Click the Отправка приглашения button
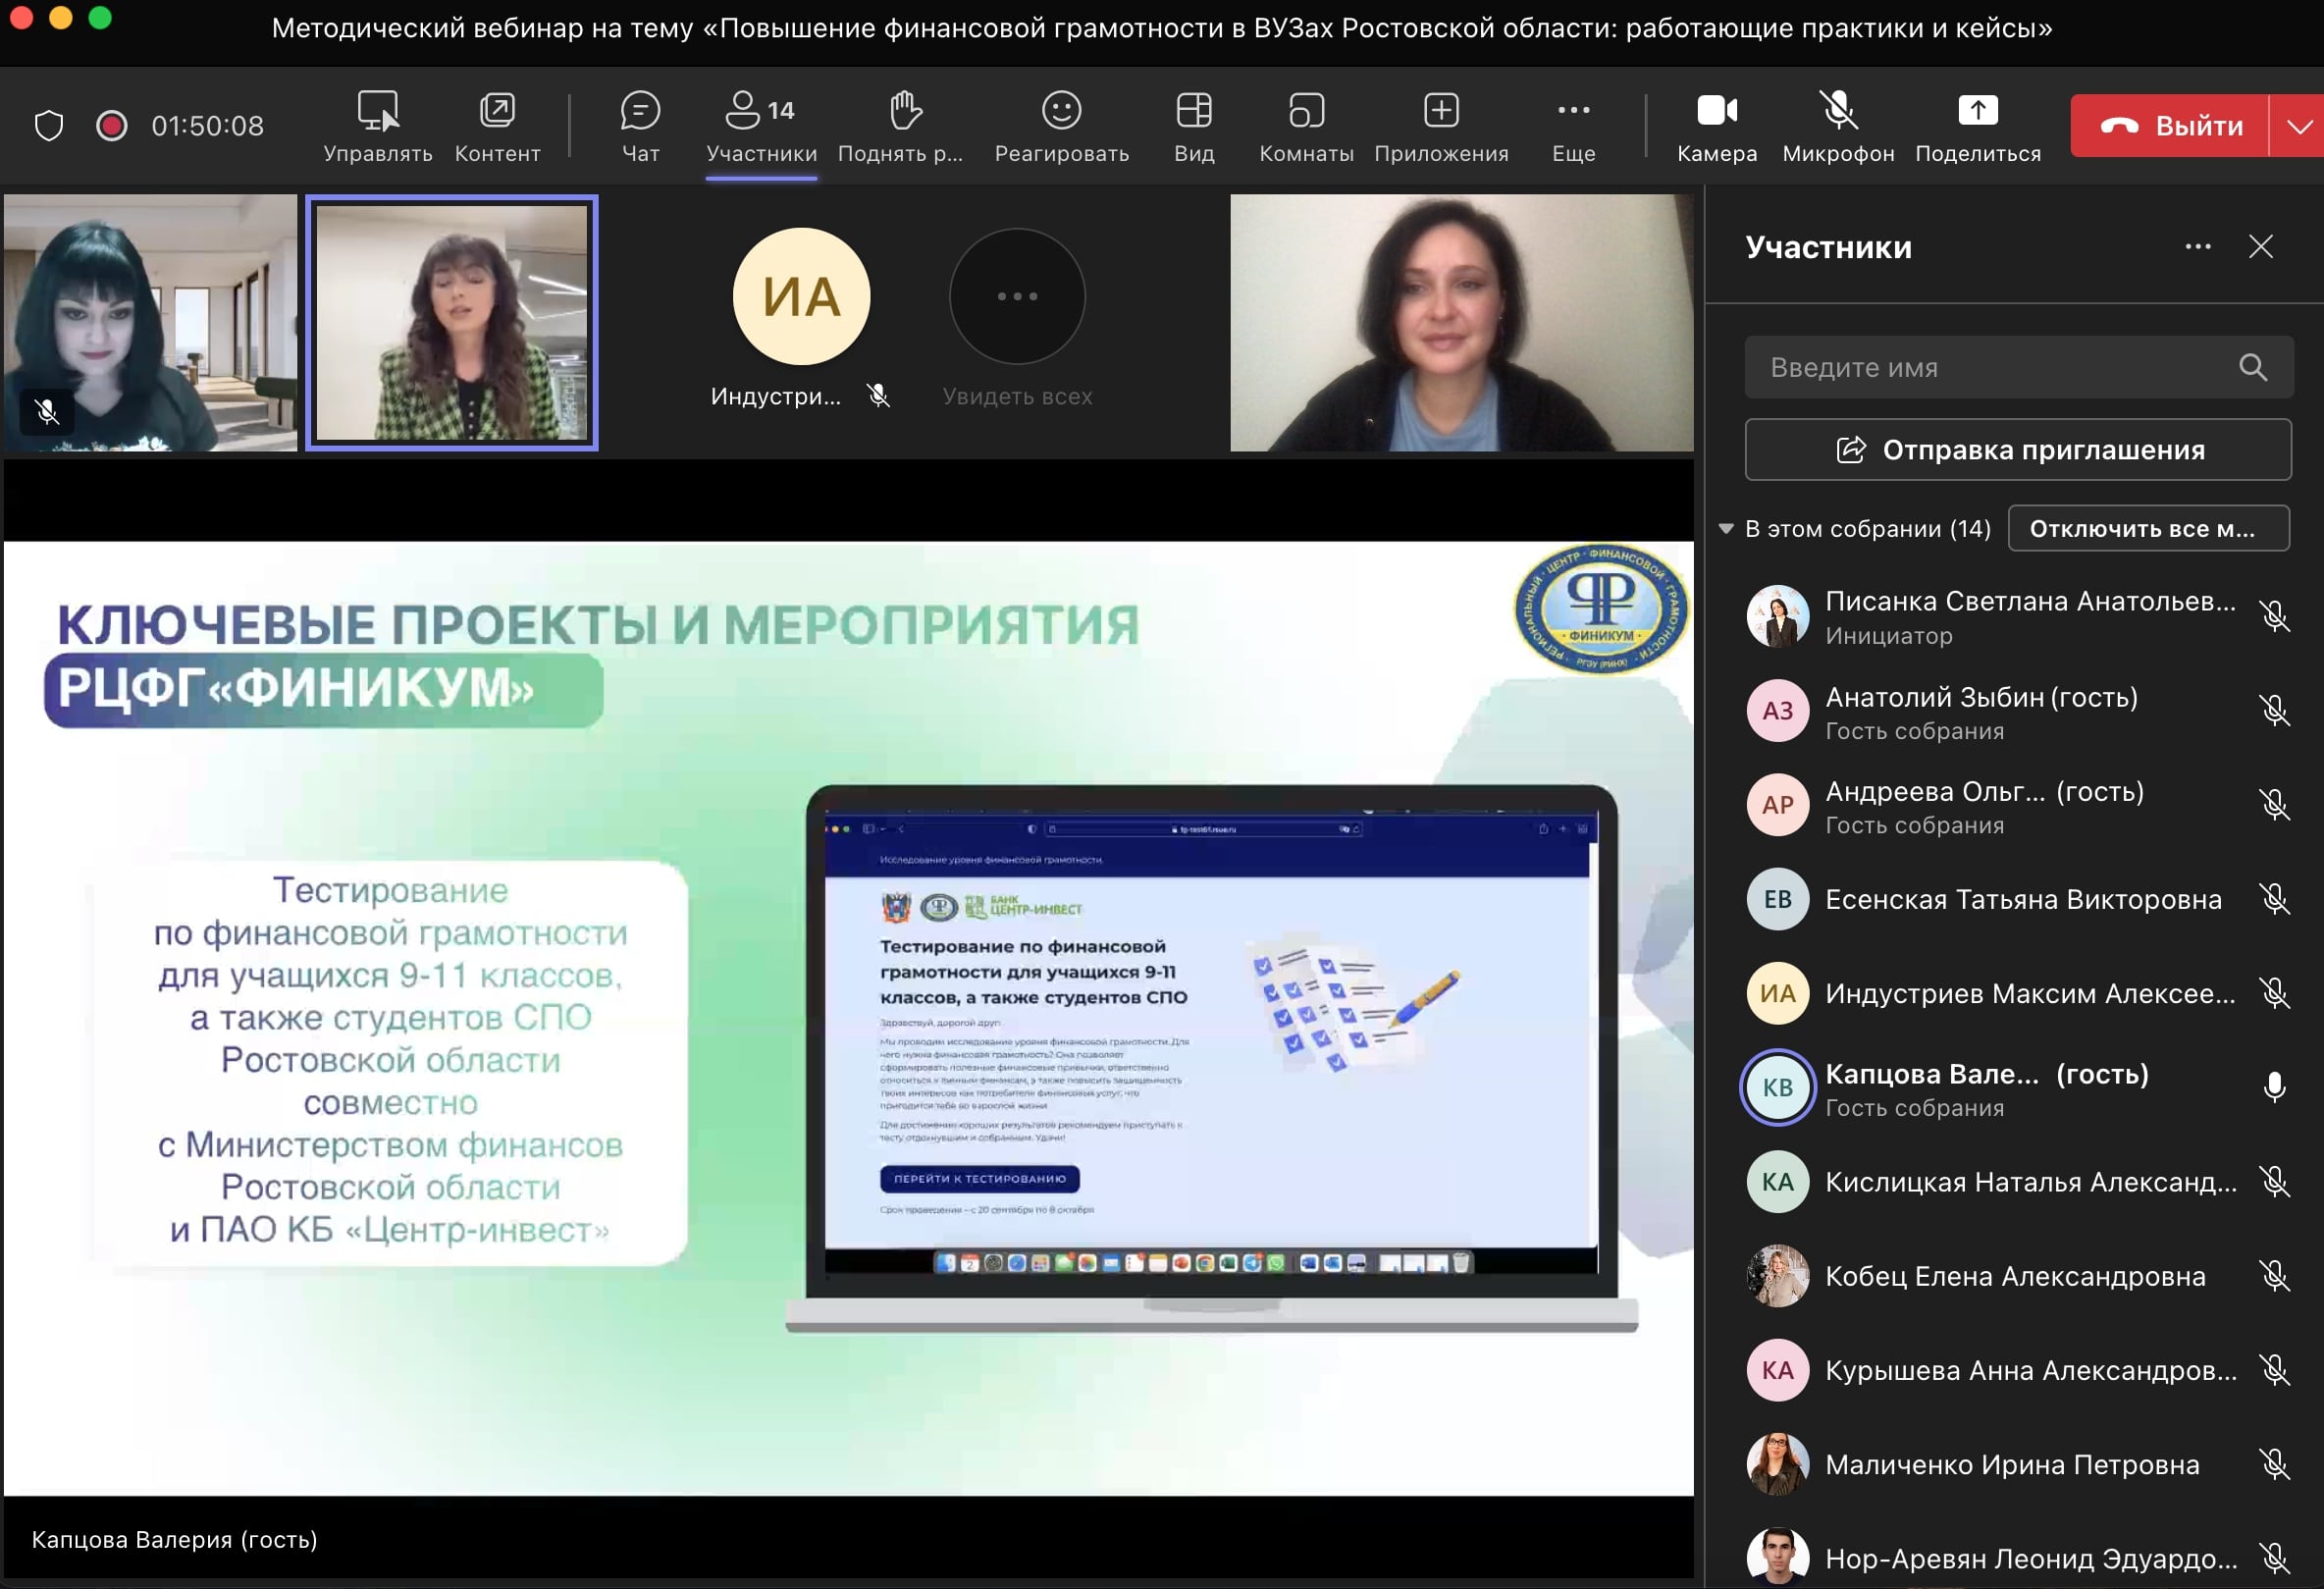 tap(2018, 450)
